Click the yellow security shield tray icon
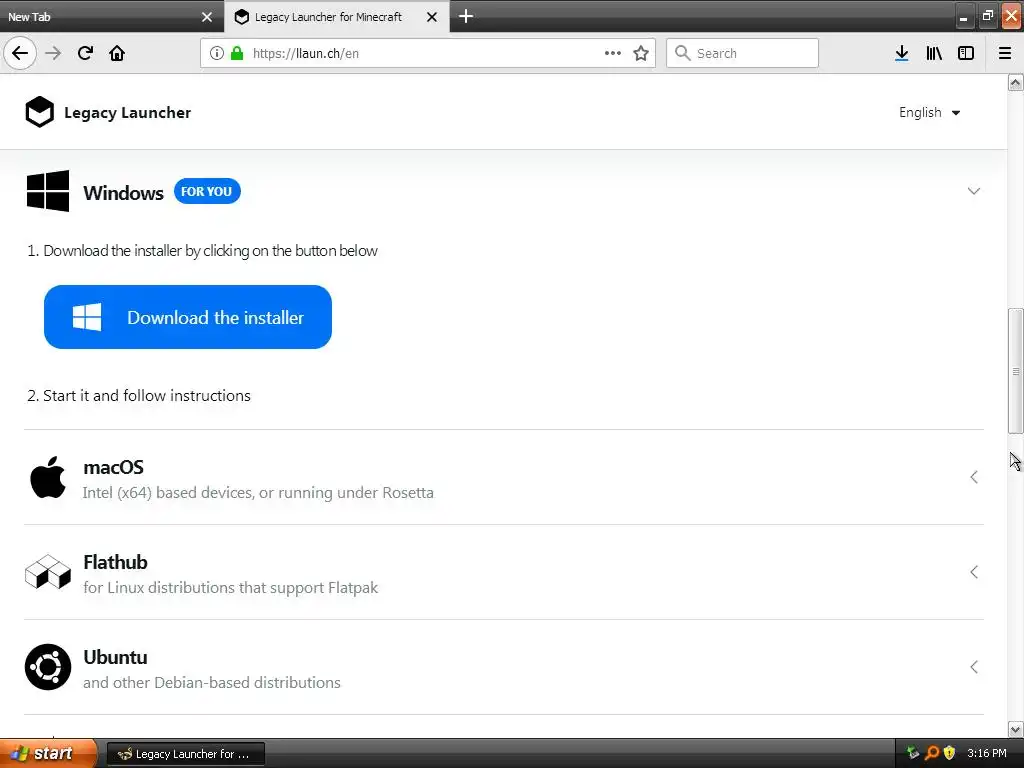Image resolution: width=1024 pixels, height=768 pixels. [x=949, y=753]
